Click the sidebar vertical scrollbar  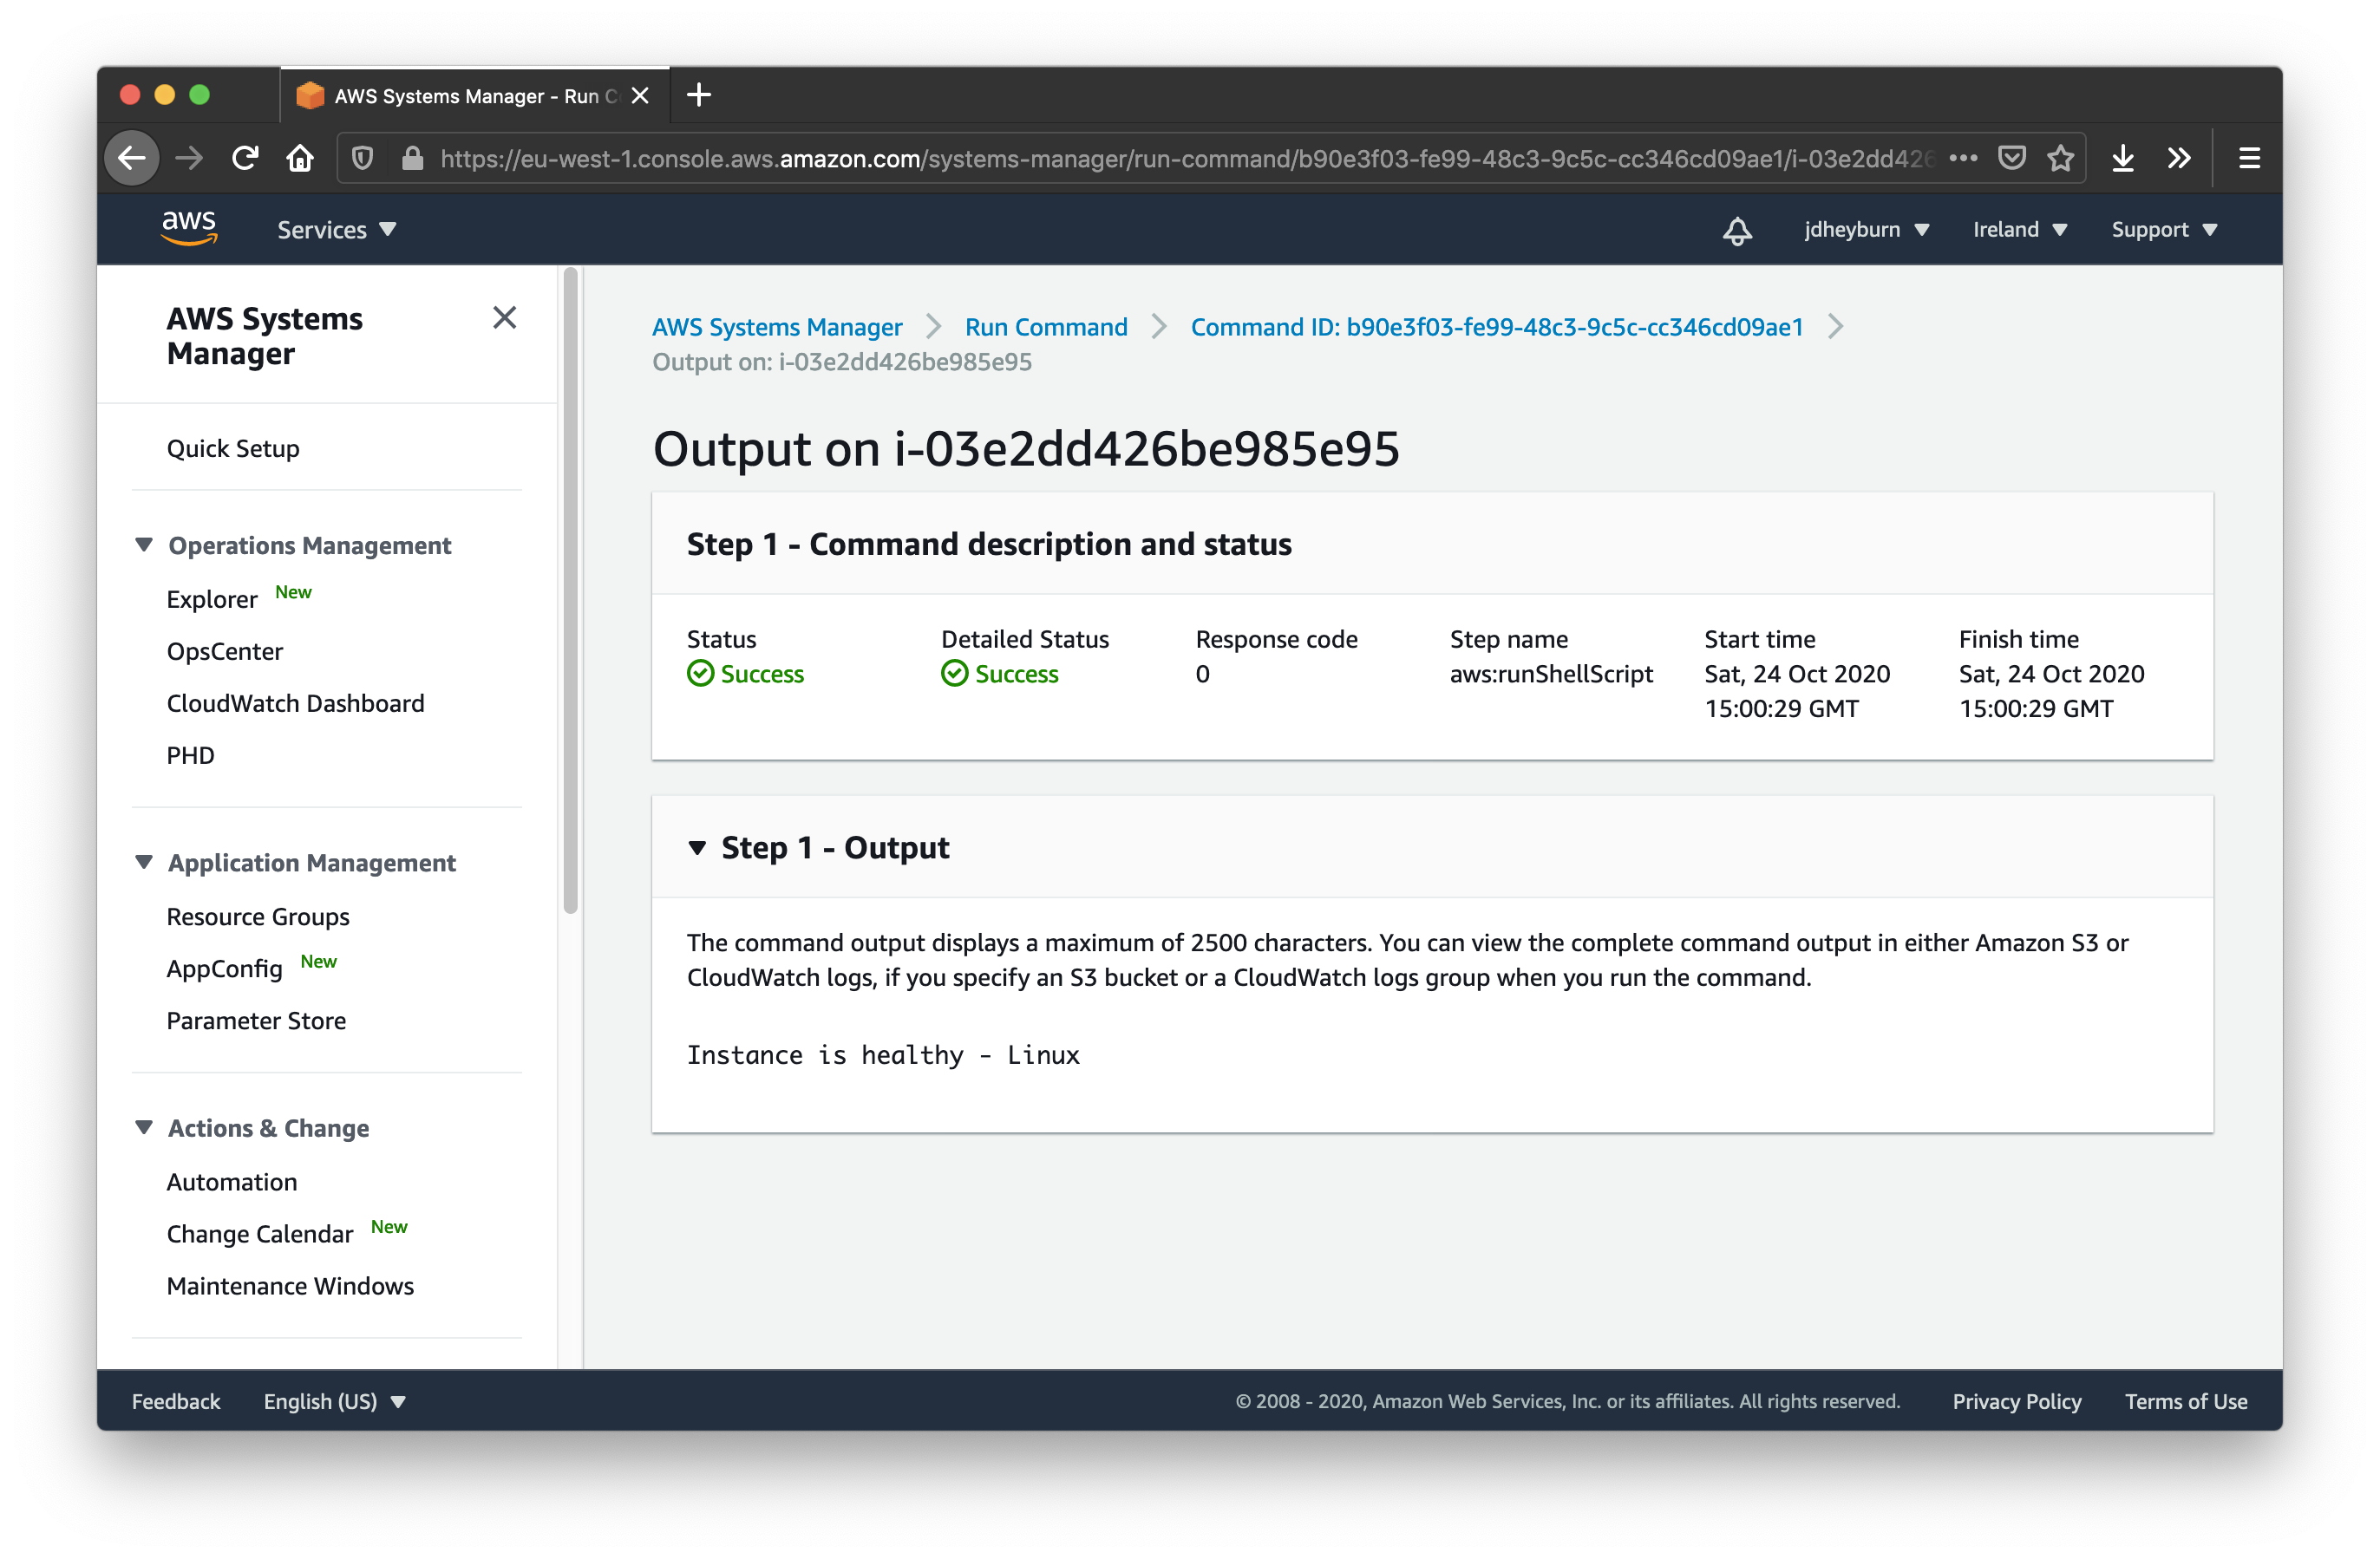pos(570,590)
